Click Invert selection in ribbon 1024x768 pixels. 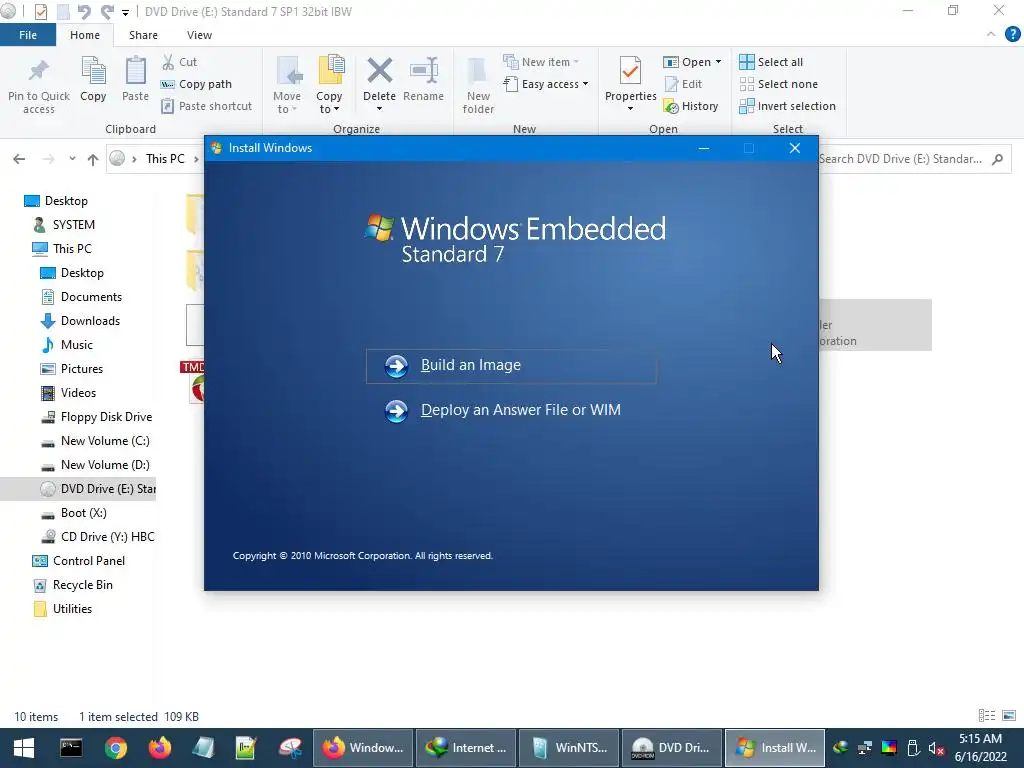pos(788,106)
